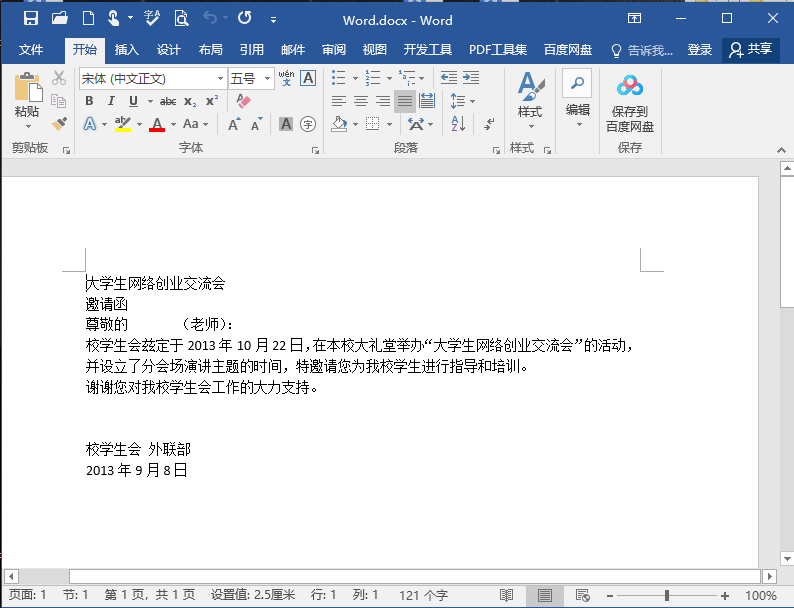Viewport: 794px width, 608px height.
Task: Open Print Preview from quick access toolbar
Action: (181, 18)
